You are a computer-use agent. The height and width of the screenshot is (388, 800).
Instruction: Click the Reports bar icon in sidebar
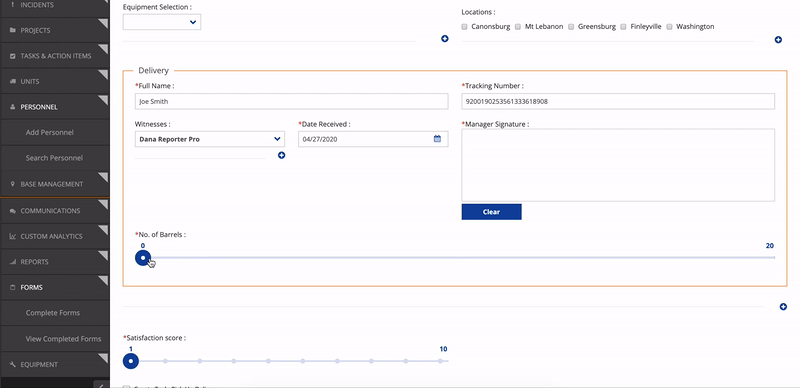pyautogui.click(x=13, y=262)
